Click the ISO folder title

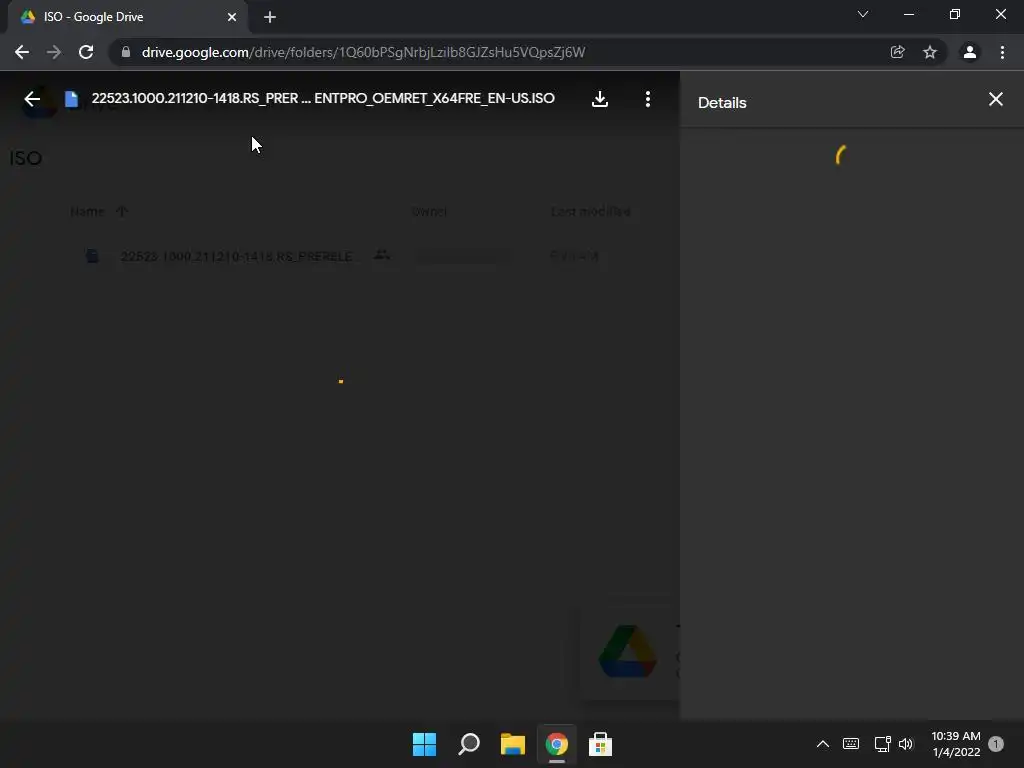point(25,158)
